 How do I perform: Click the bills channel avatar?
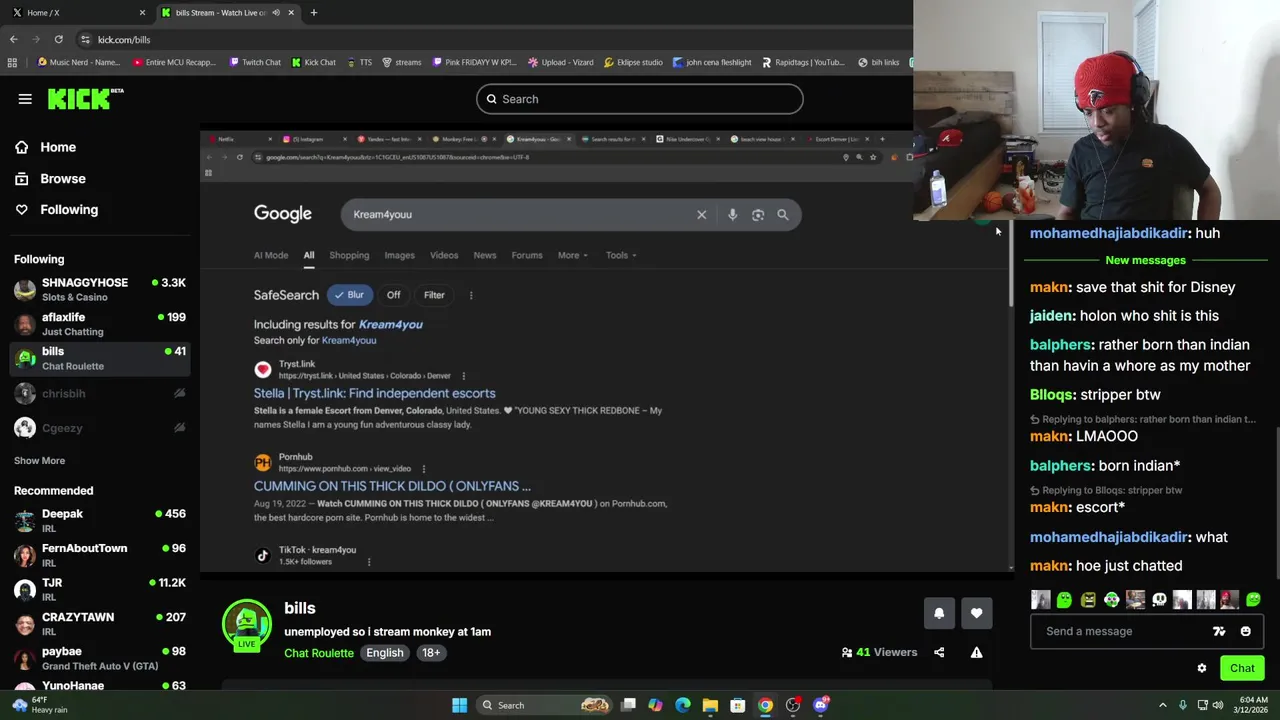coord(246,623)
